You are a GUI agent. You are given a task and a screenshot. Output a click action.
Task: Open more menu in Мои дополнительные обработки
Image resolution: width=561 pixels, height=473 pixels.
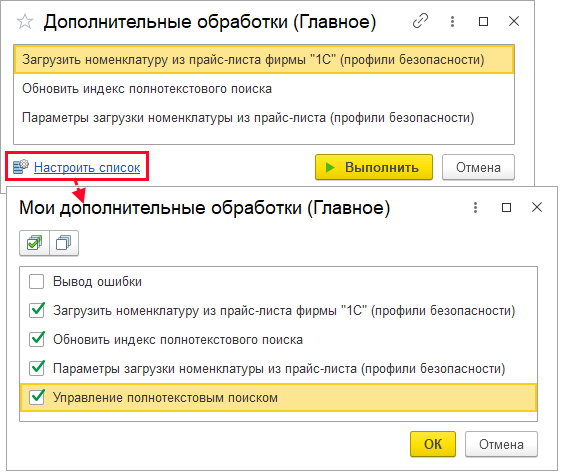[x=475, y=207]
